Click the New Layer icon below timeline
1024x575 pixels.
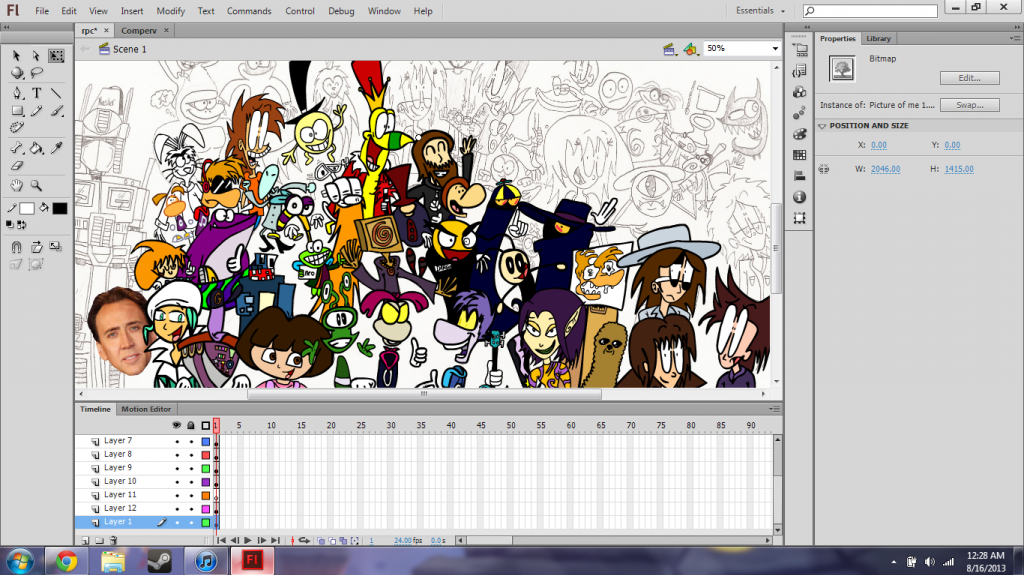click(x=86, y=540)
